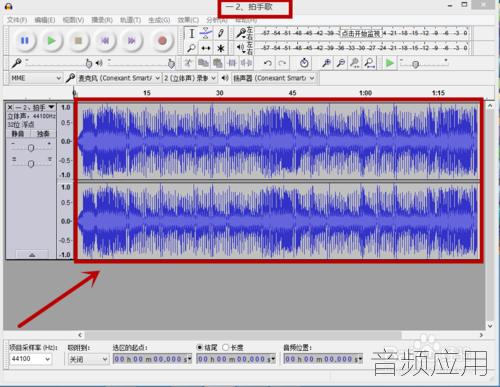Click the track gain slider knob
The height and width of the screenshot is (387, 500).
pyautogui.click(x=31, y=148)
